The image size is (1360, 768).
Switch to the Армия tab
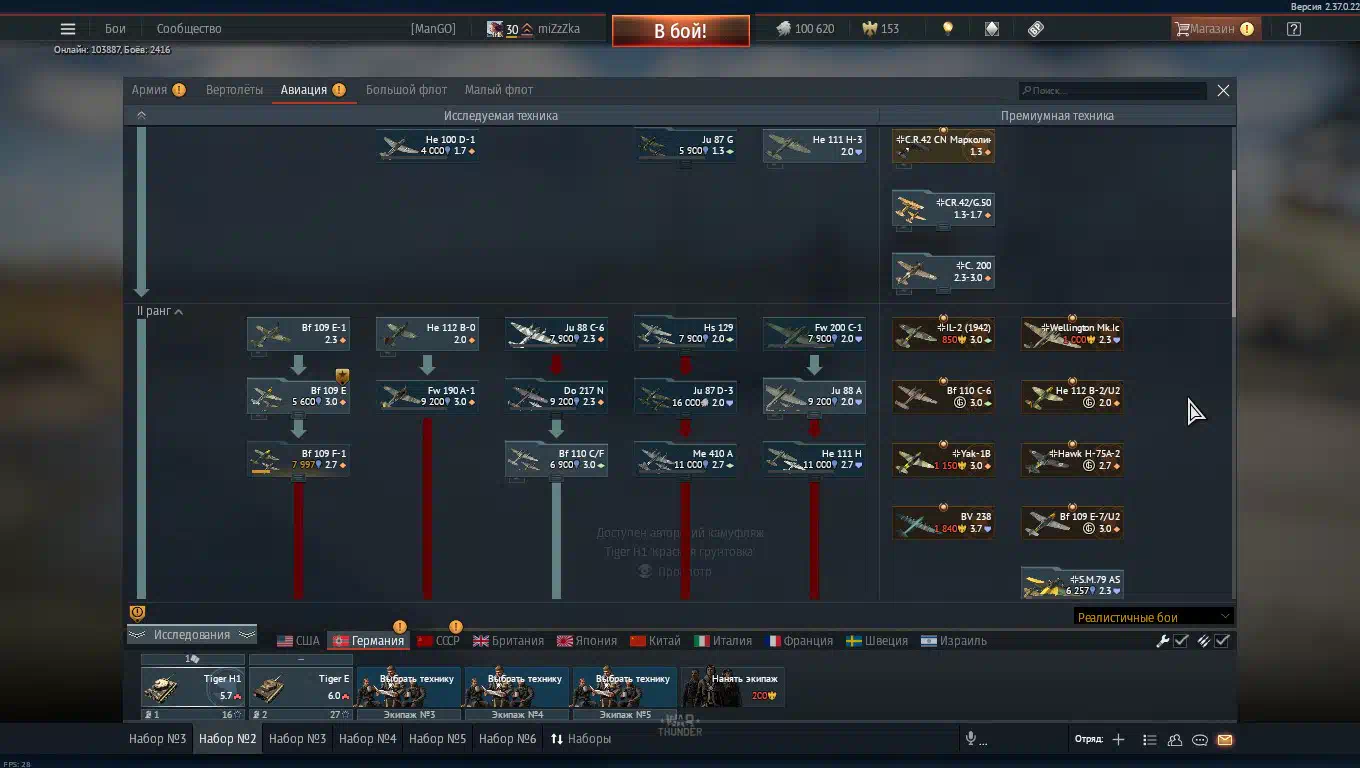click(150, 90)
